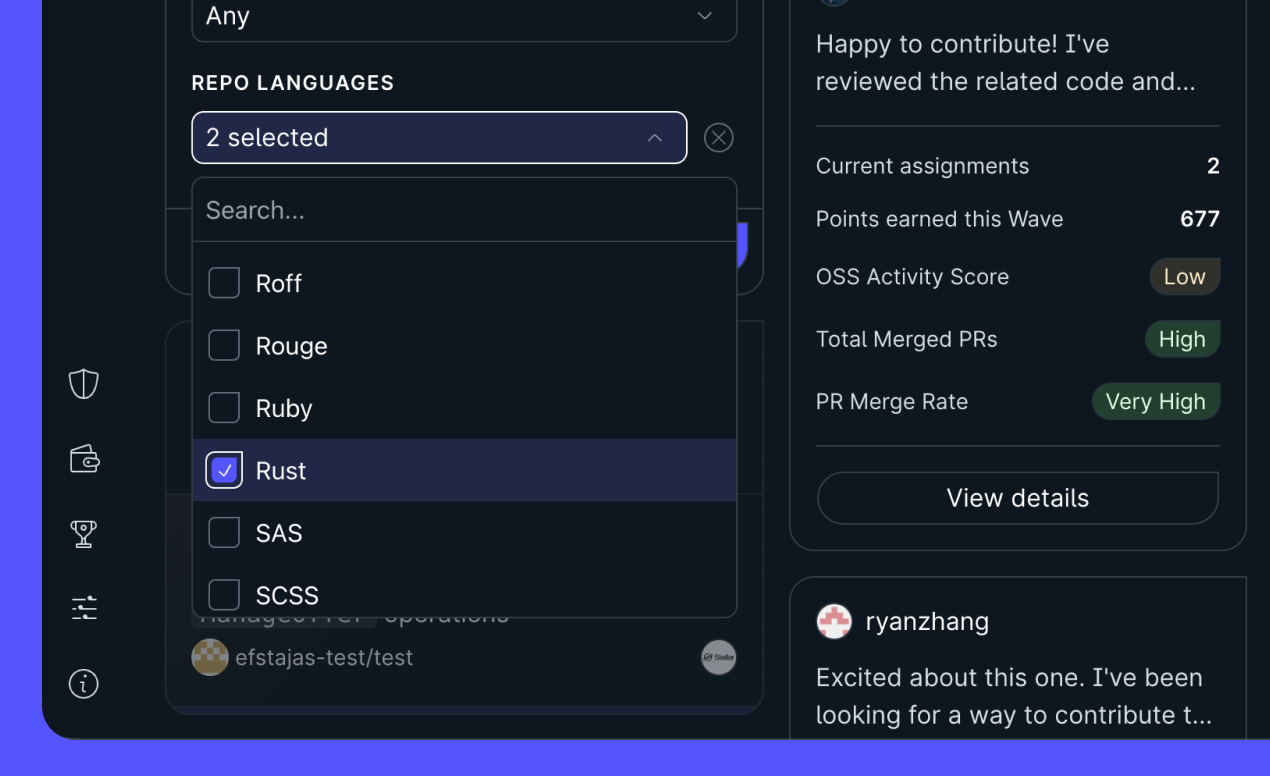Open the trophy leaderboard icon
This screenshot has height=776, width=1270.
click(x=83, y=533)
